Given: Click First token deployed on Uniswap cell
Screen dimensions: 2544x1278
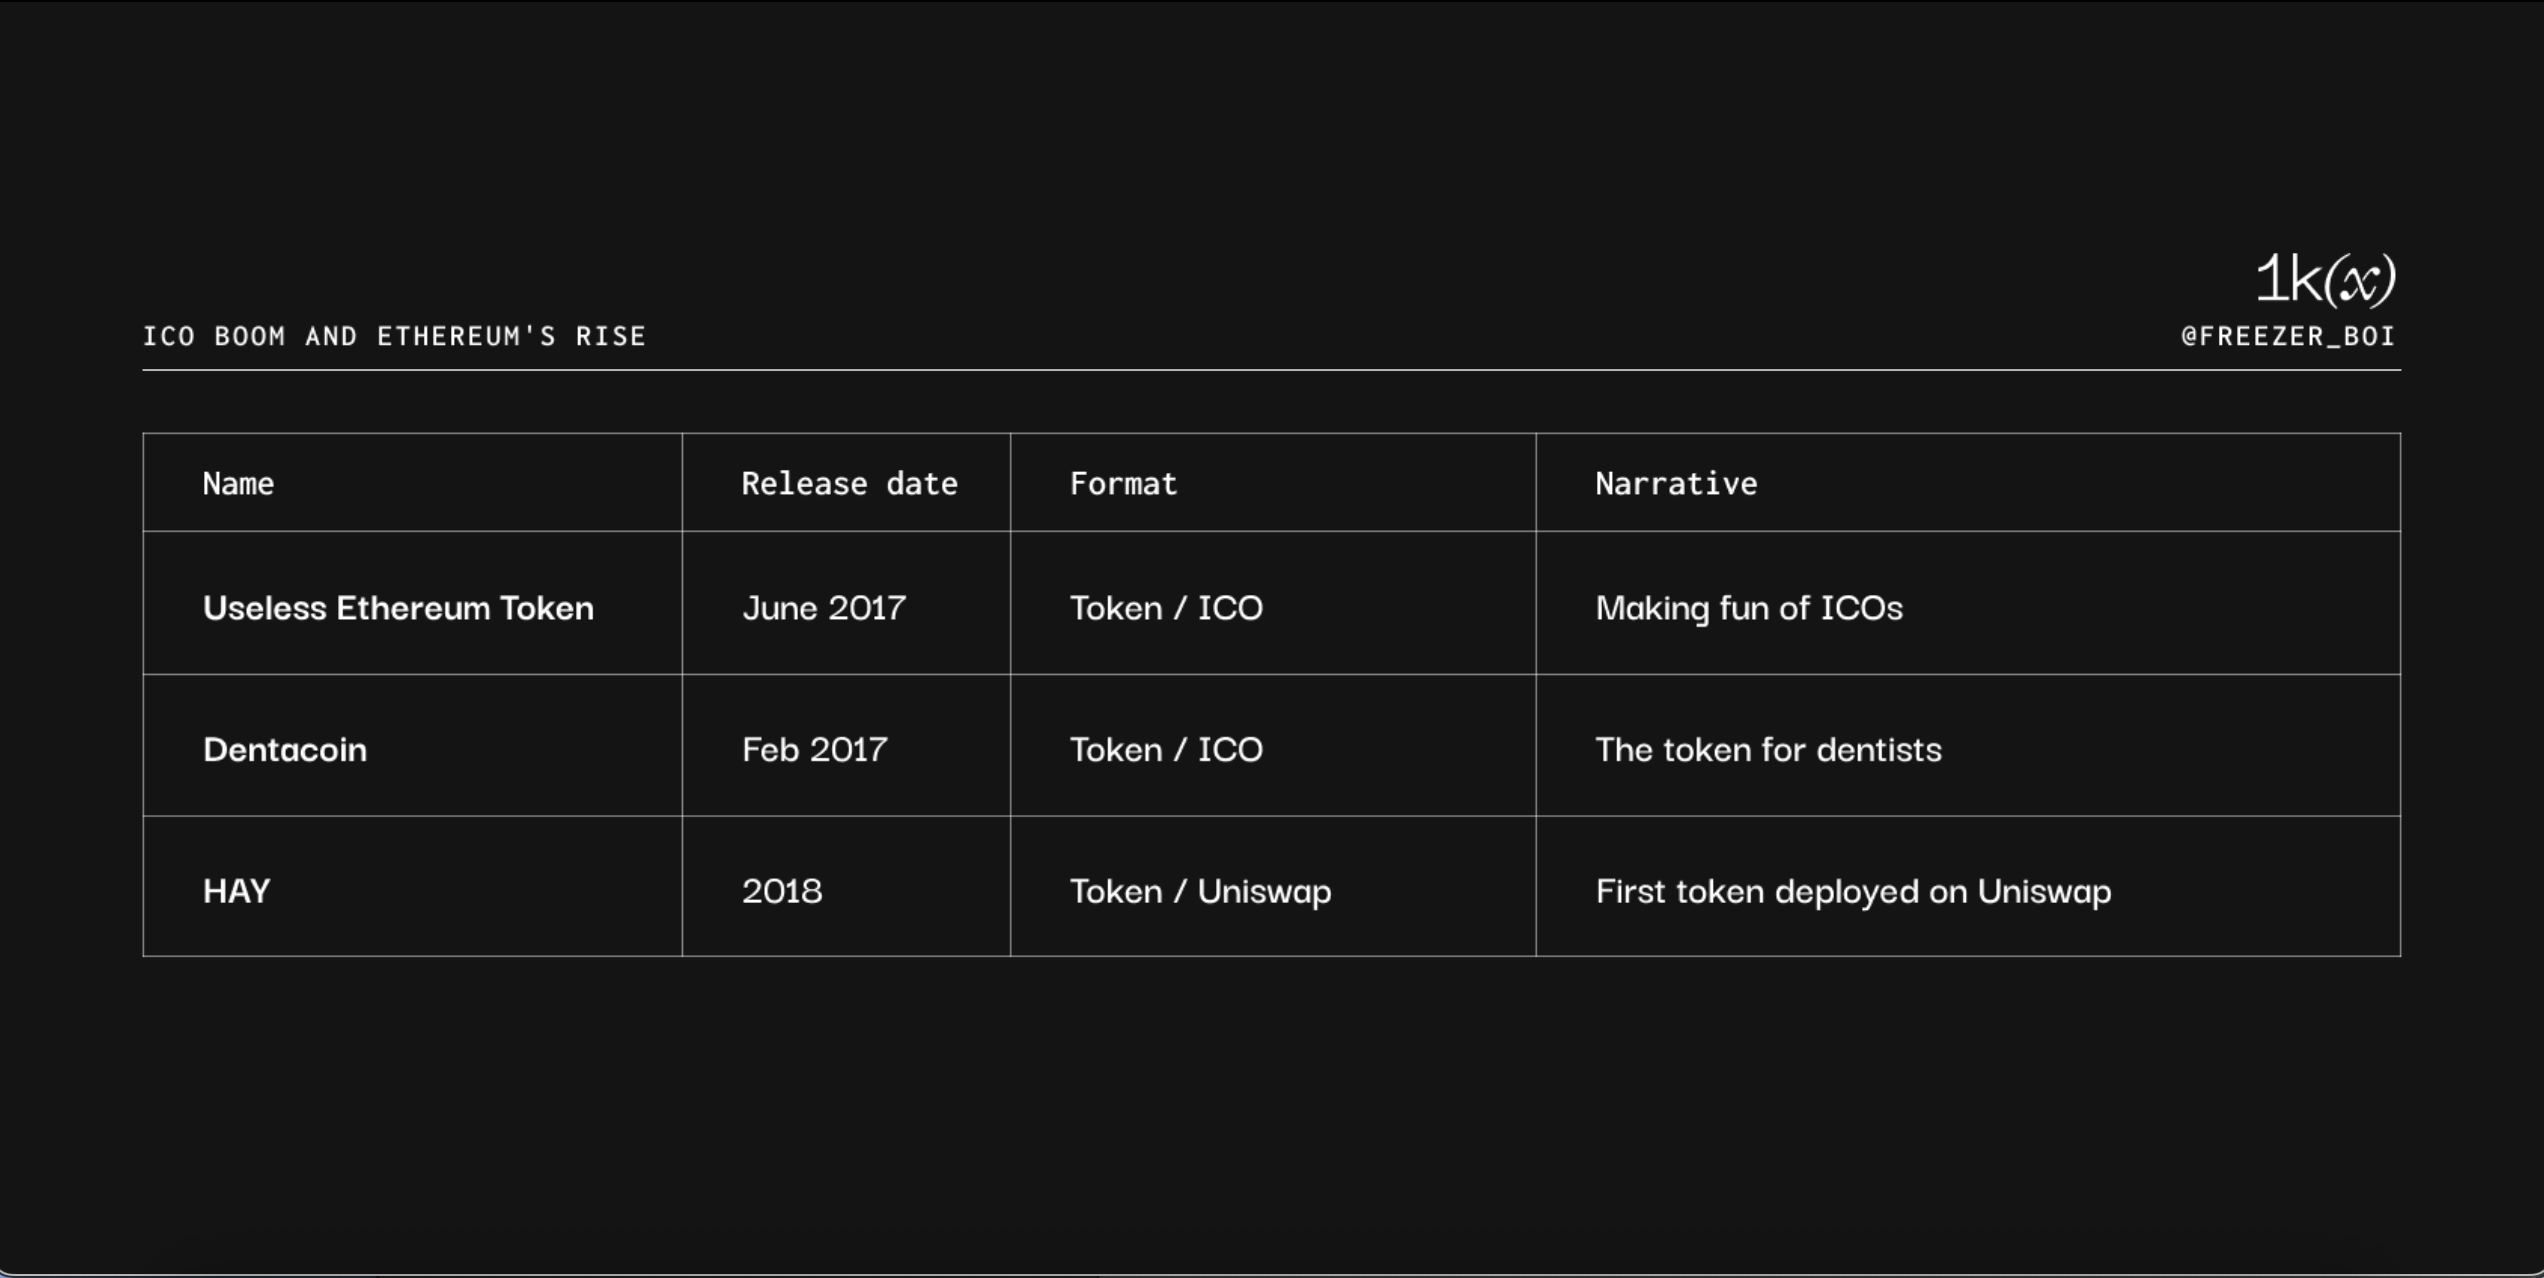Looking at the screenshot, I should tap(1853, 891).
